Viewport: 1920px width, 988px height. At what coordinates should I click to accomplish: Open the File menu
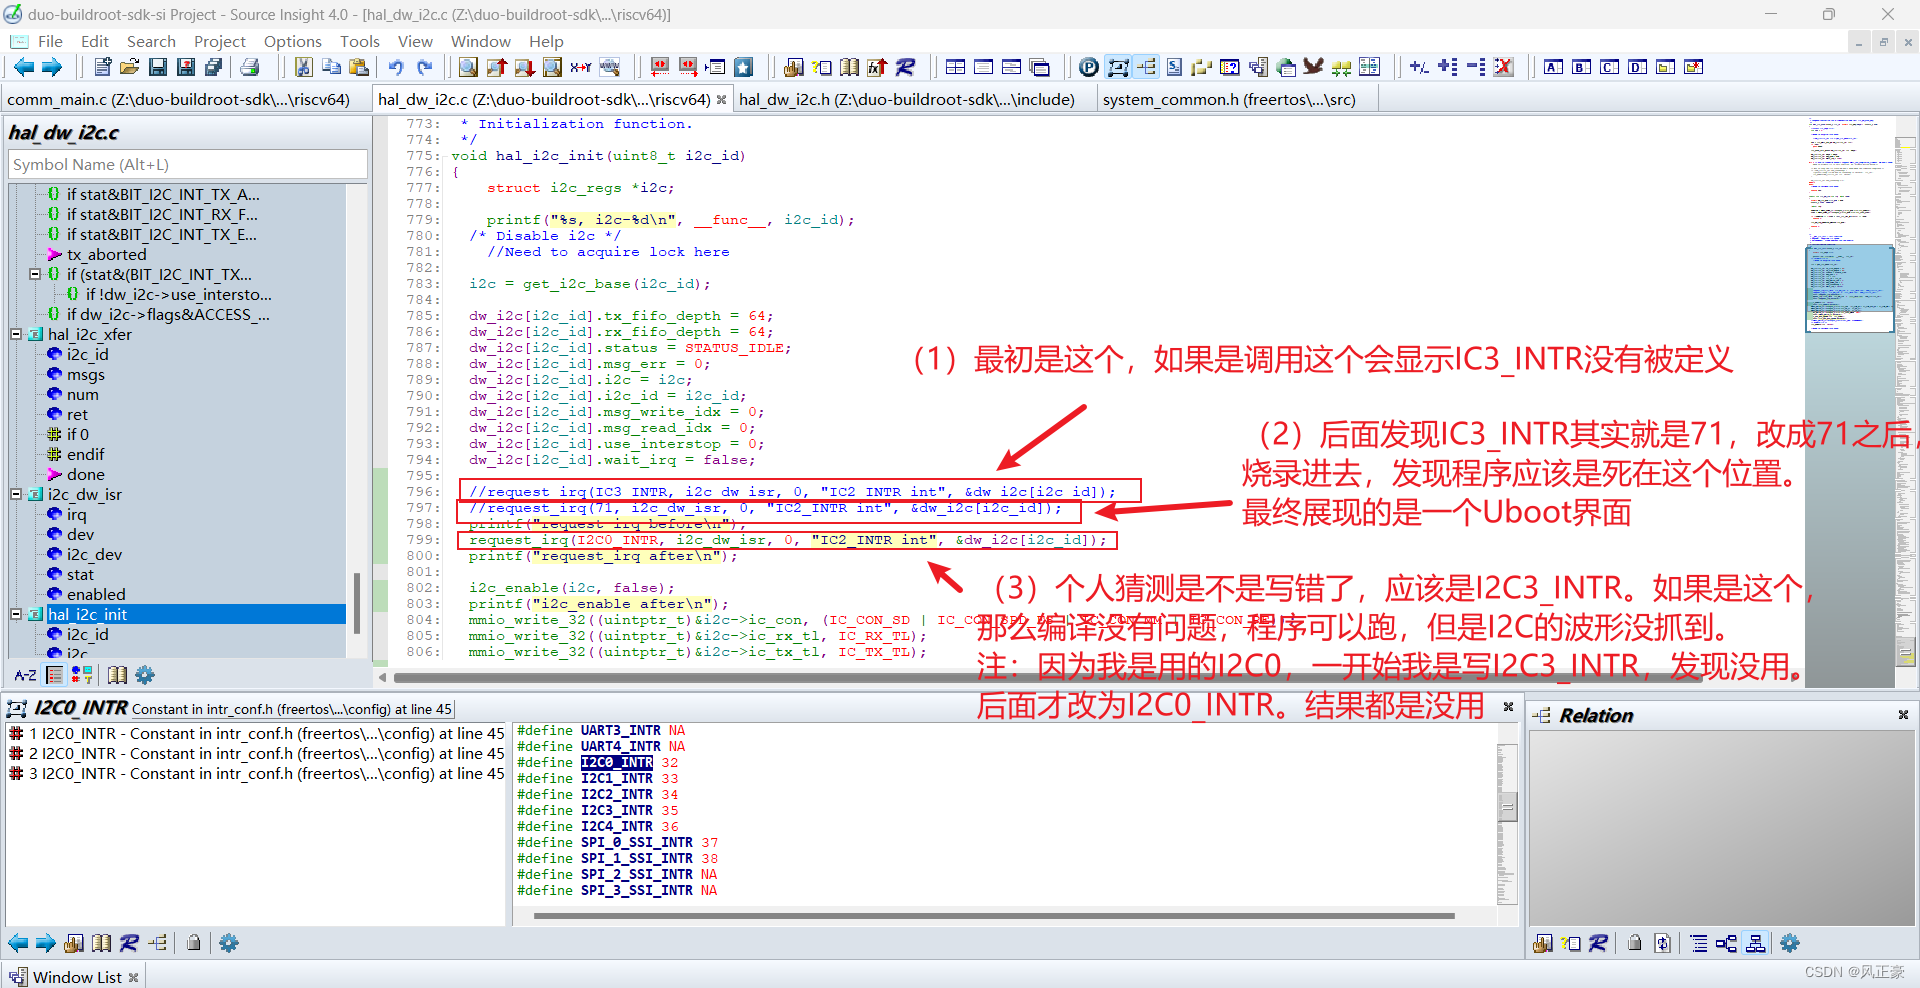50,41
